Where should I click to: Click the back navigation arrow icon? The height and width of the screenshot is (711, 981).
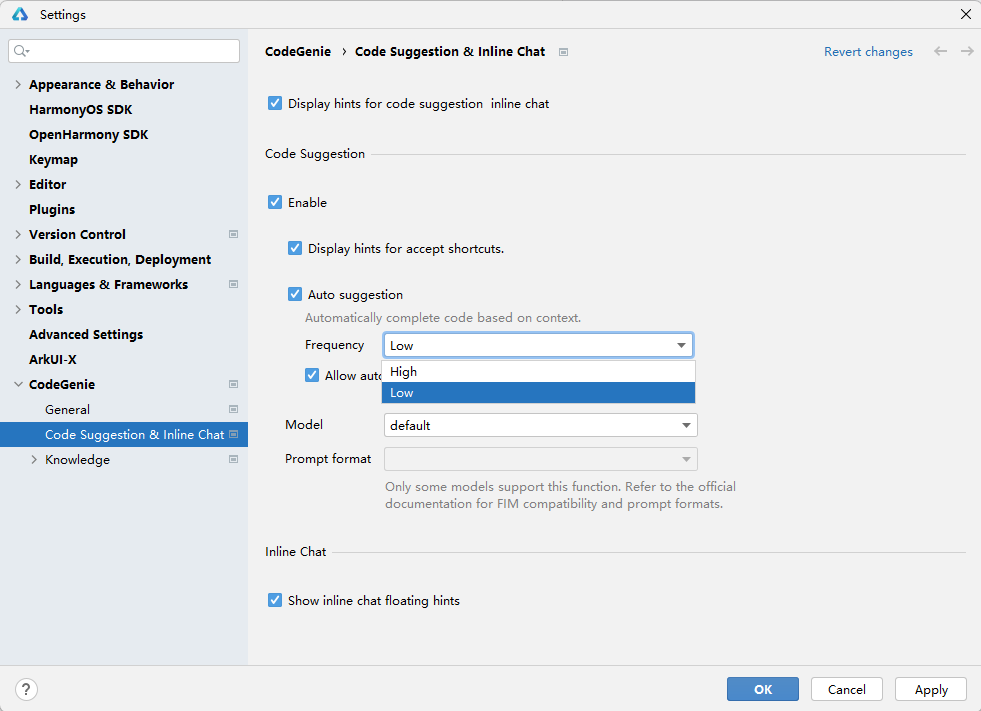pyautogui.click(x=940, y=51)
